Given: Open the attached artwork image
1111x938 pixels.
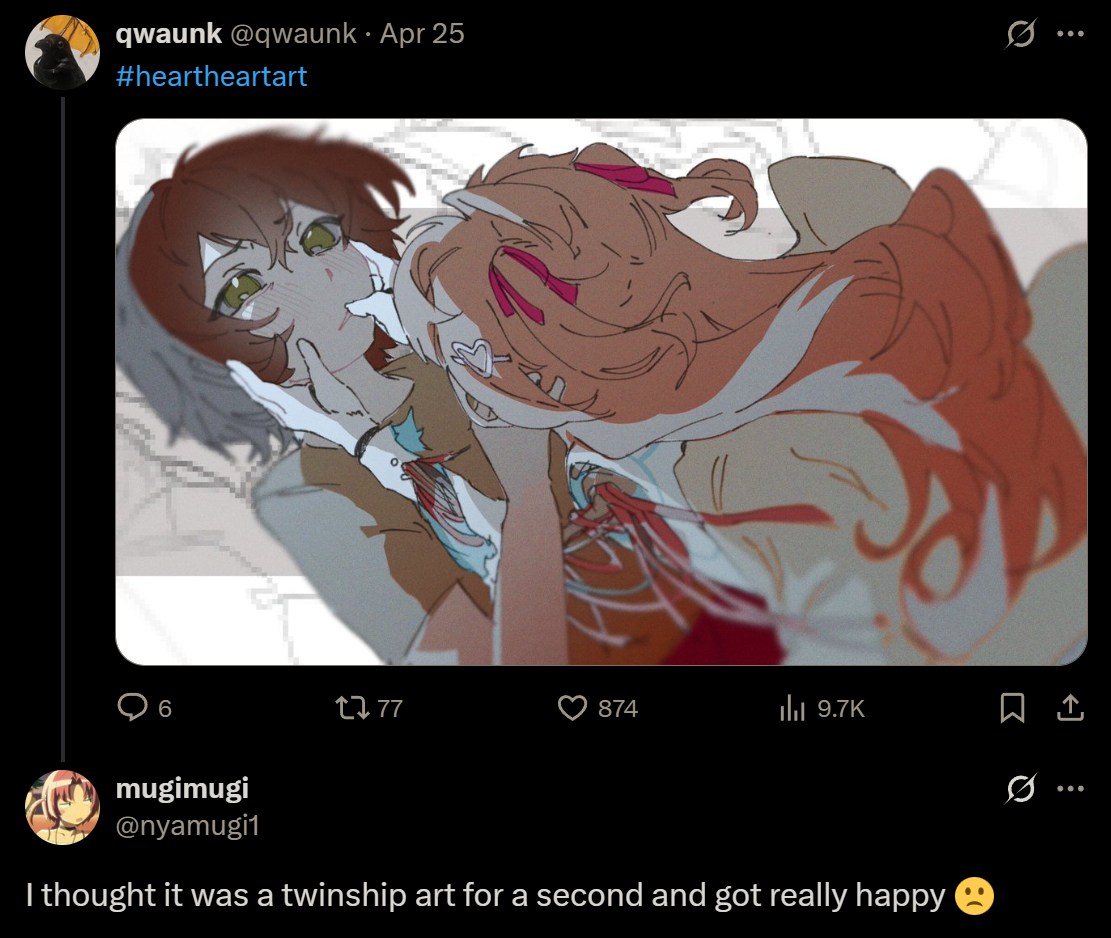Looking at the screenshot, I should click(601, 392).
